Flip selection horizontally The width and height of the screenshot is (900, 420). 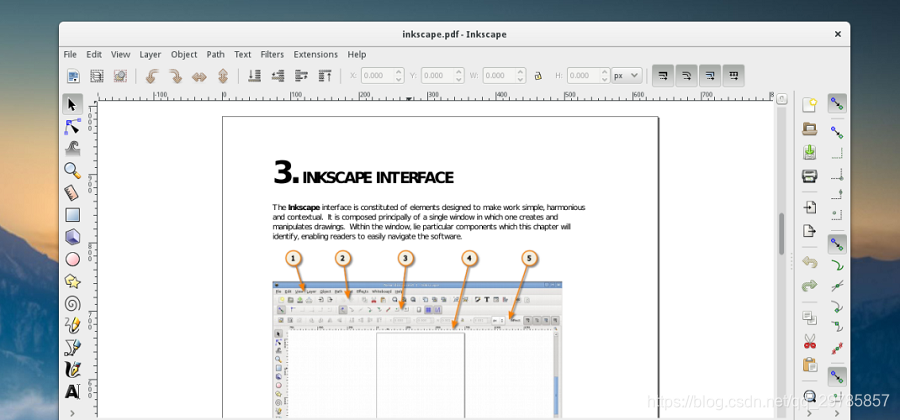[199, 76]
